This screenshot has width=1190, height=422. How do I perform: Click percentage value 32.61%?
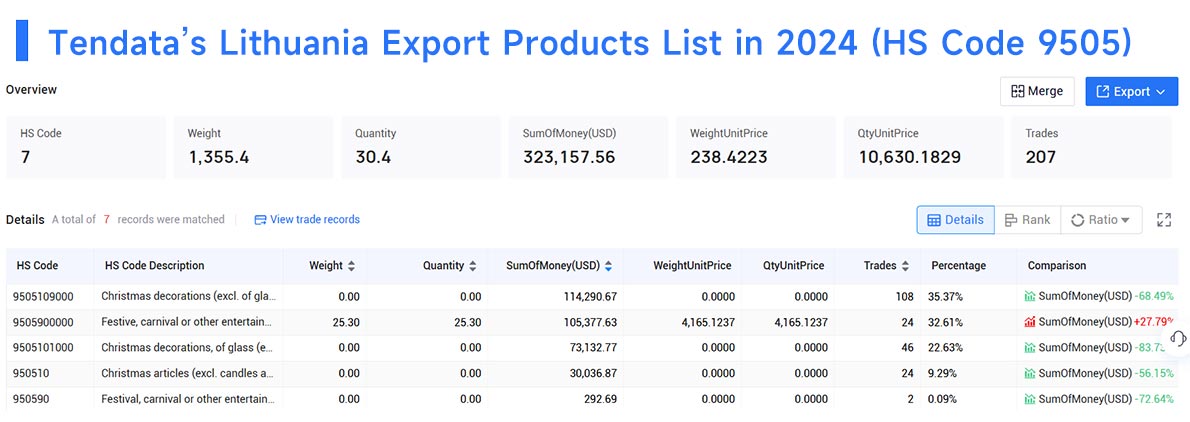pos(945,322)
